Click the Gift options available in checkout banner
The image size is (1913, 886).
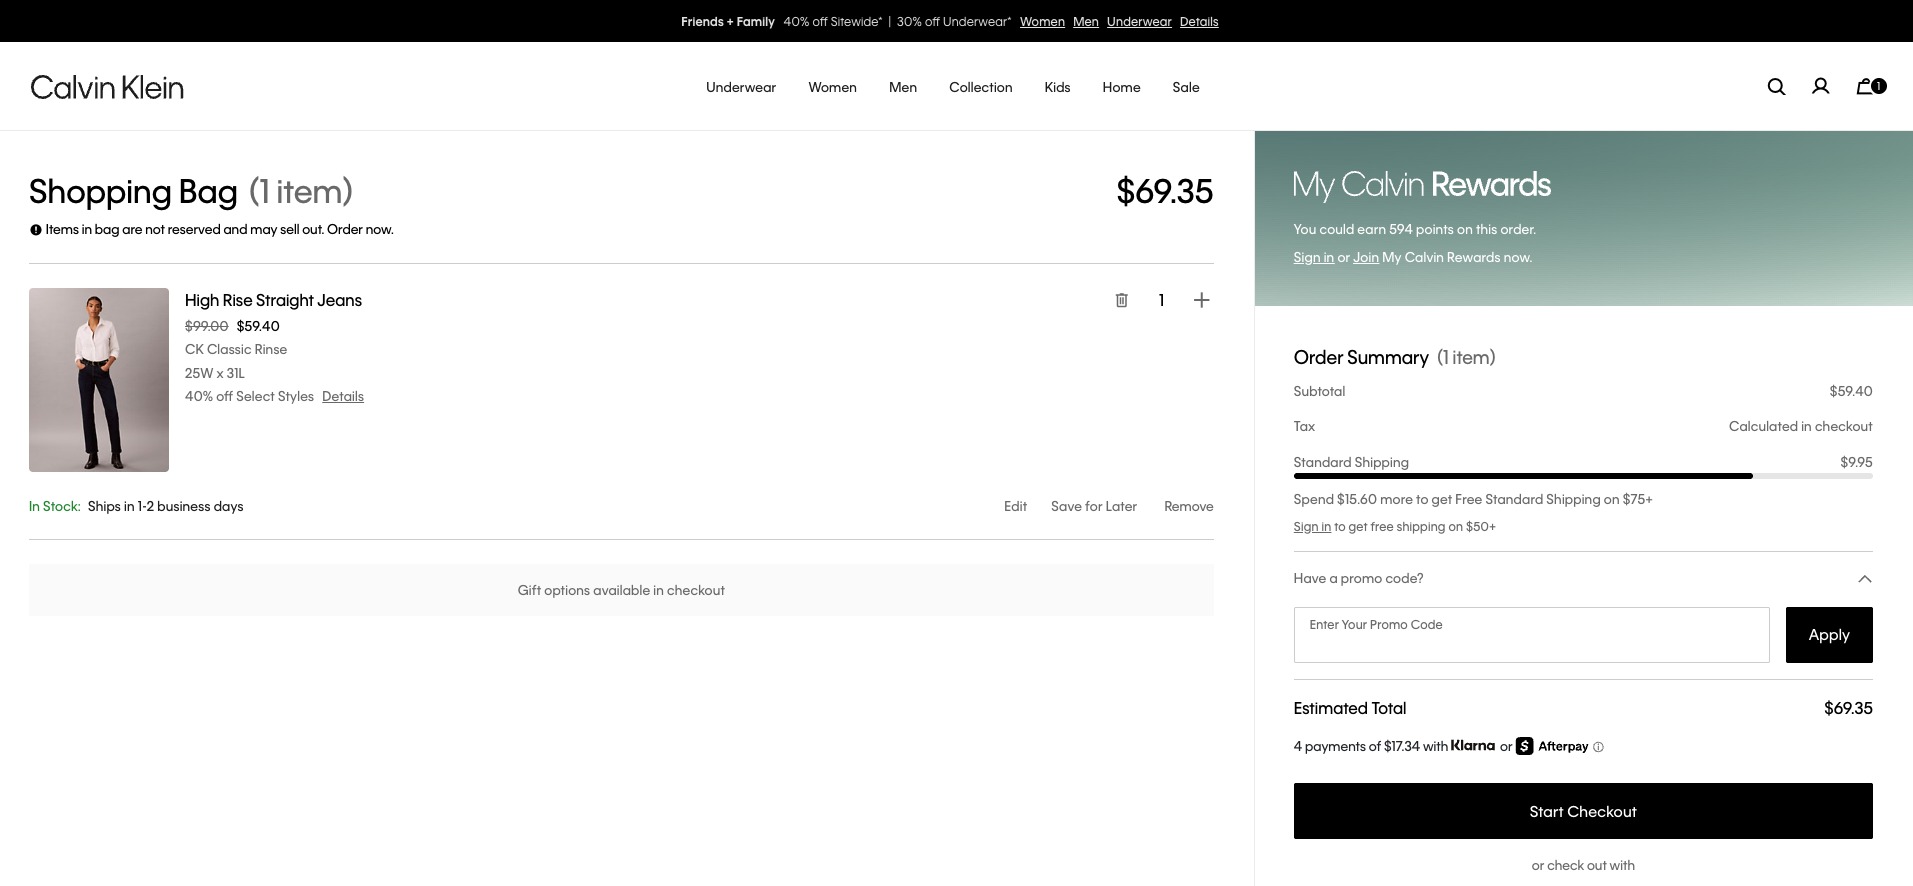[x=621, y=590]
